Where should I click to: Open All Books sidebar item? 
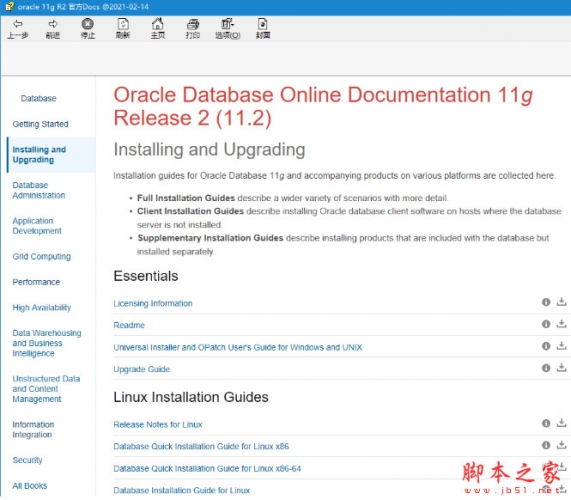pos(29,486)
